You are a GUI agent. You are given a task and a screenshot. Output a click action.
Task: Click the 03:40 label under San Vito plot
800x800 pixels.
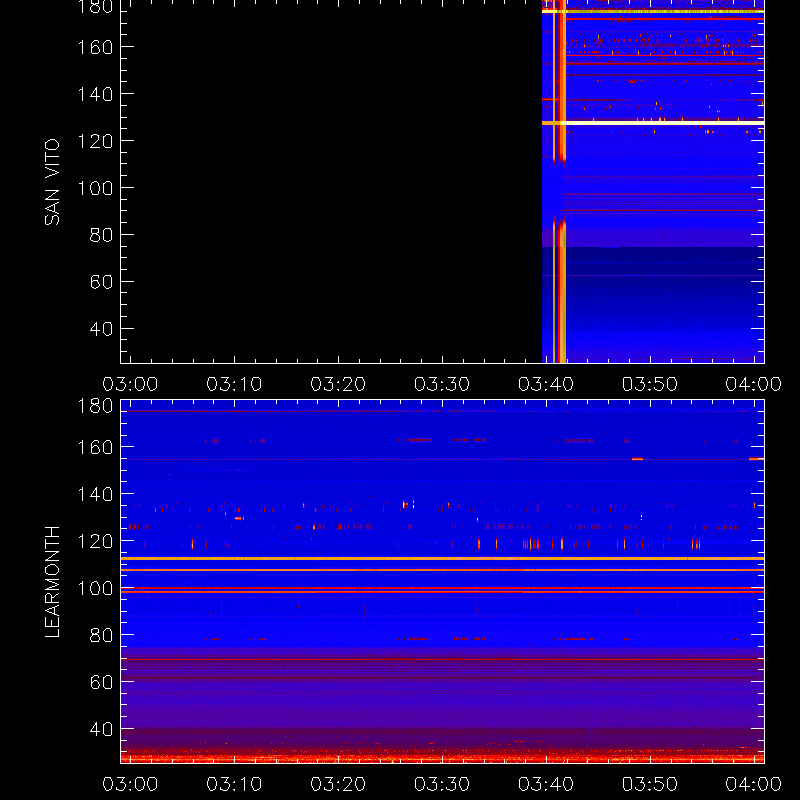point(546,384)
